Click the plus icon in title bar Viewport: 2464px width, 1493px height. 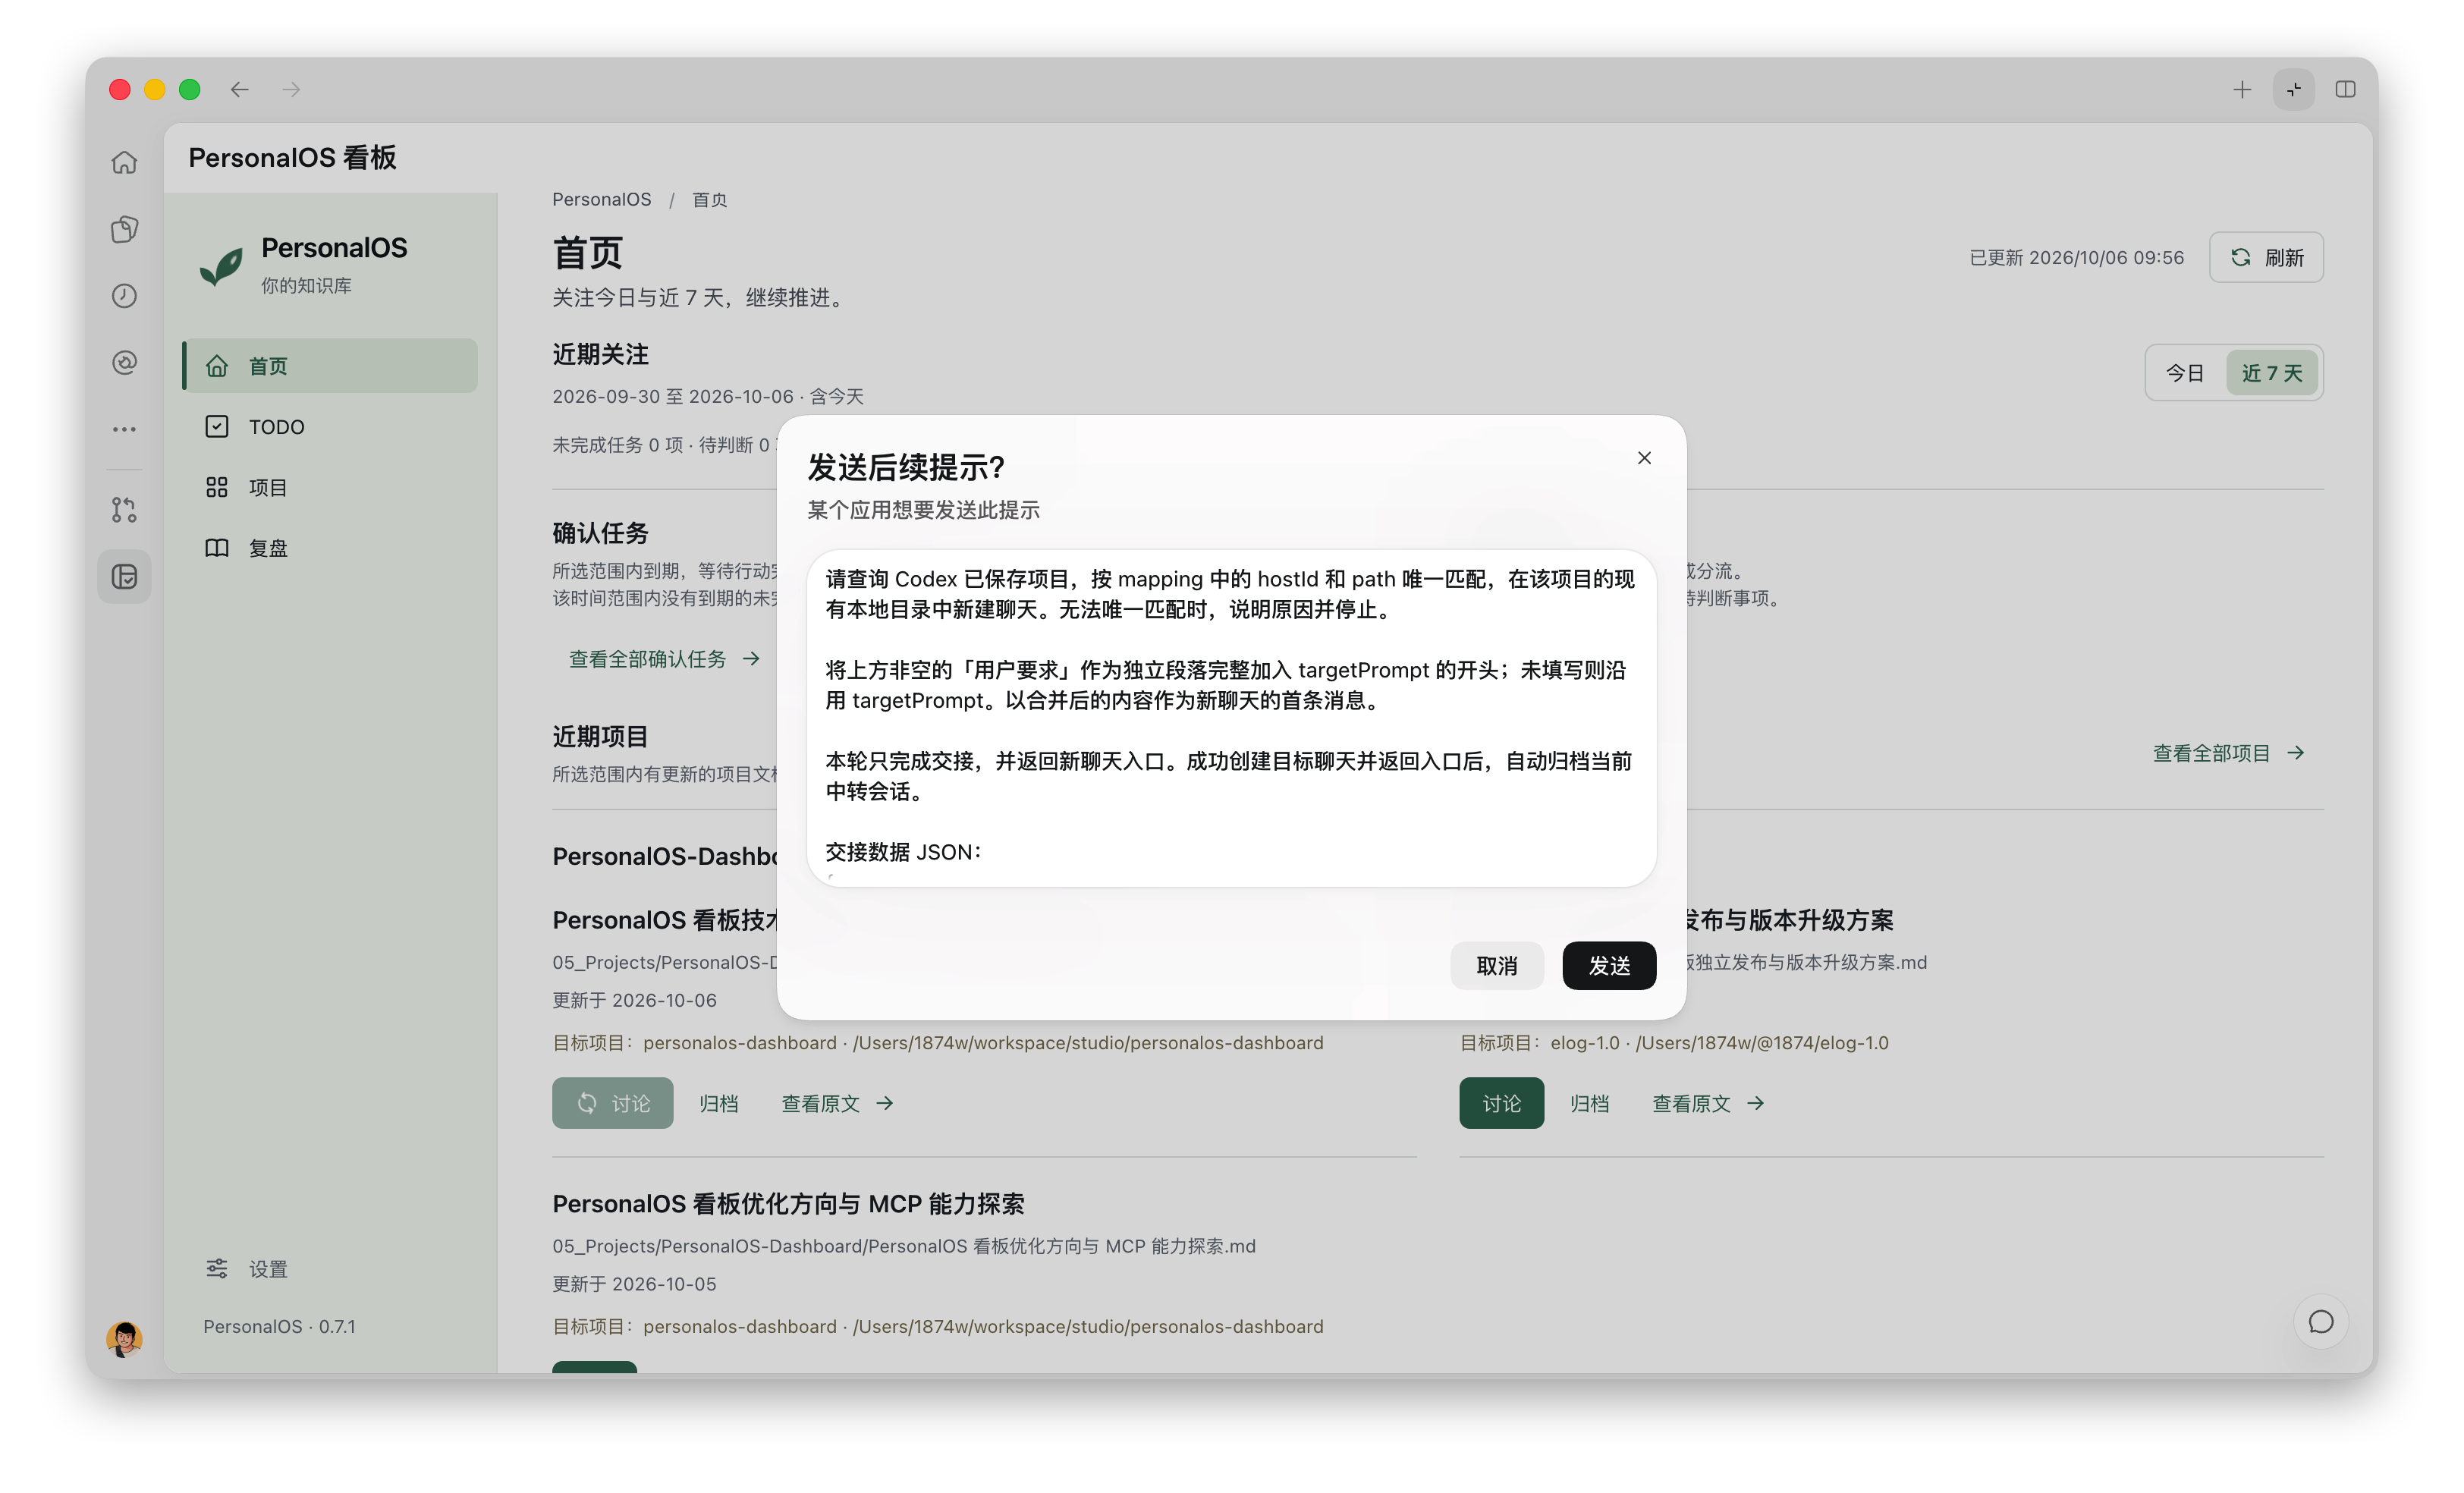[x=2242, y=90]
